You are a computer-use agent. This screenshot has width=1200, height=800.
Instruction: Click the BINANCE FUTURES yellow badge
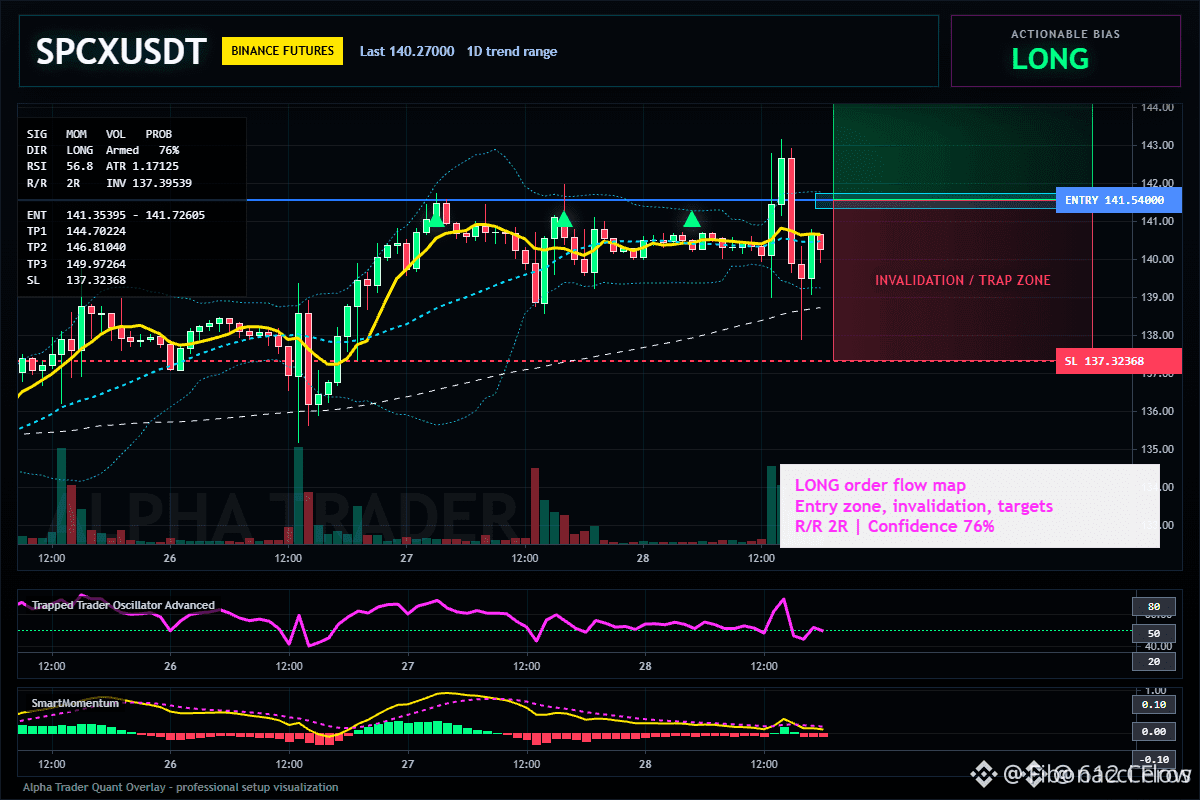(x=282, y=51)
